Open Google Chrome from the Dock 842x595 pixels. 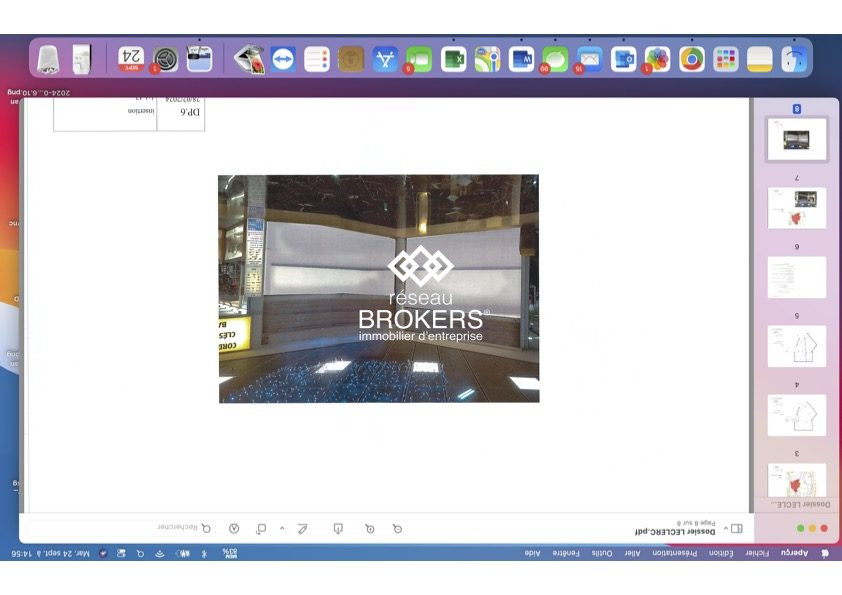coord(691,60)
